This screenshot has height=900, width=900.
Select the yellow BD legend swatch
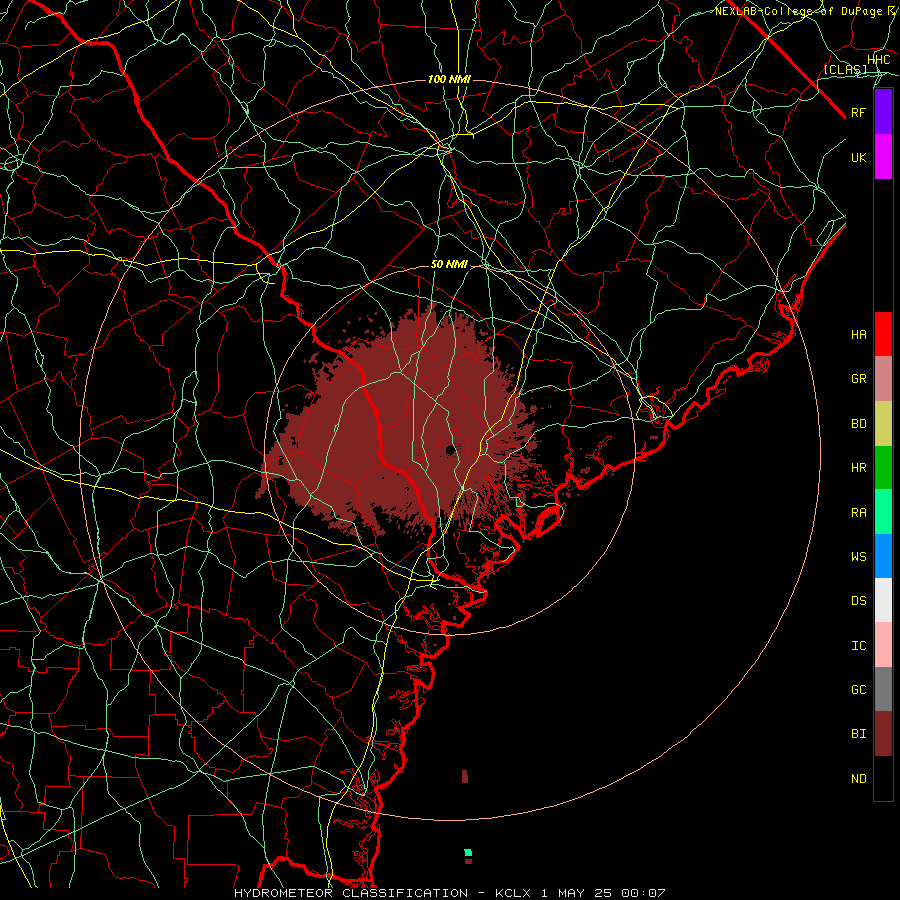point(883,424)
